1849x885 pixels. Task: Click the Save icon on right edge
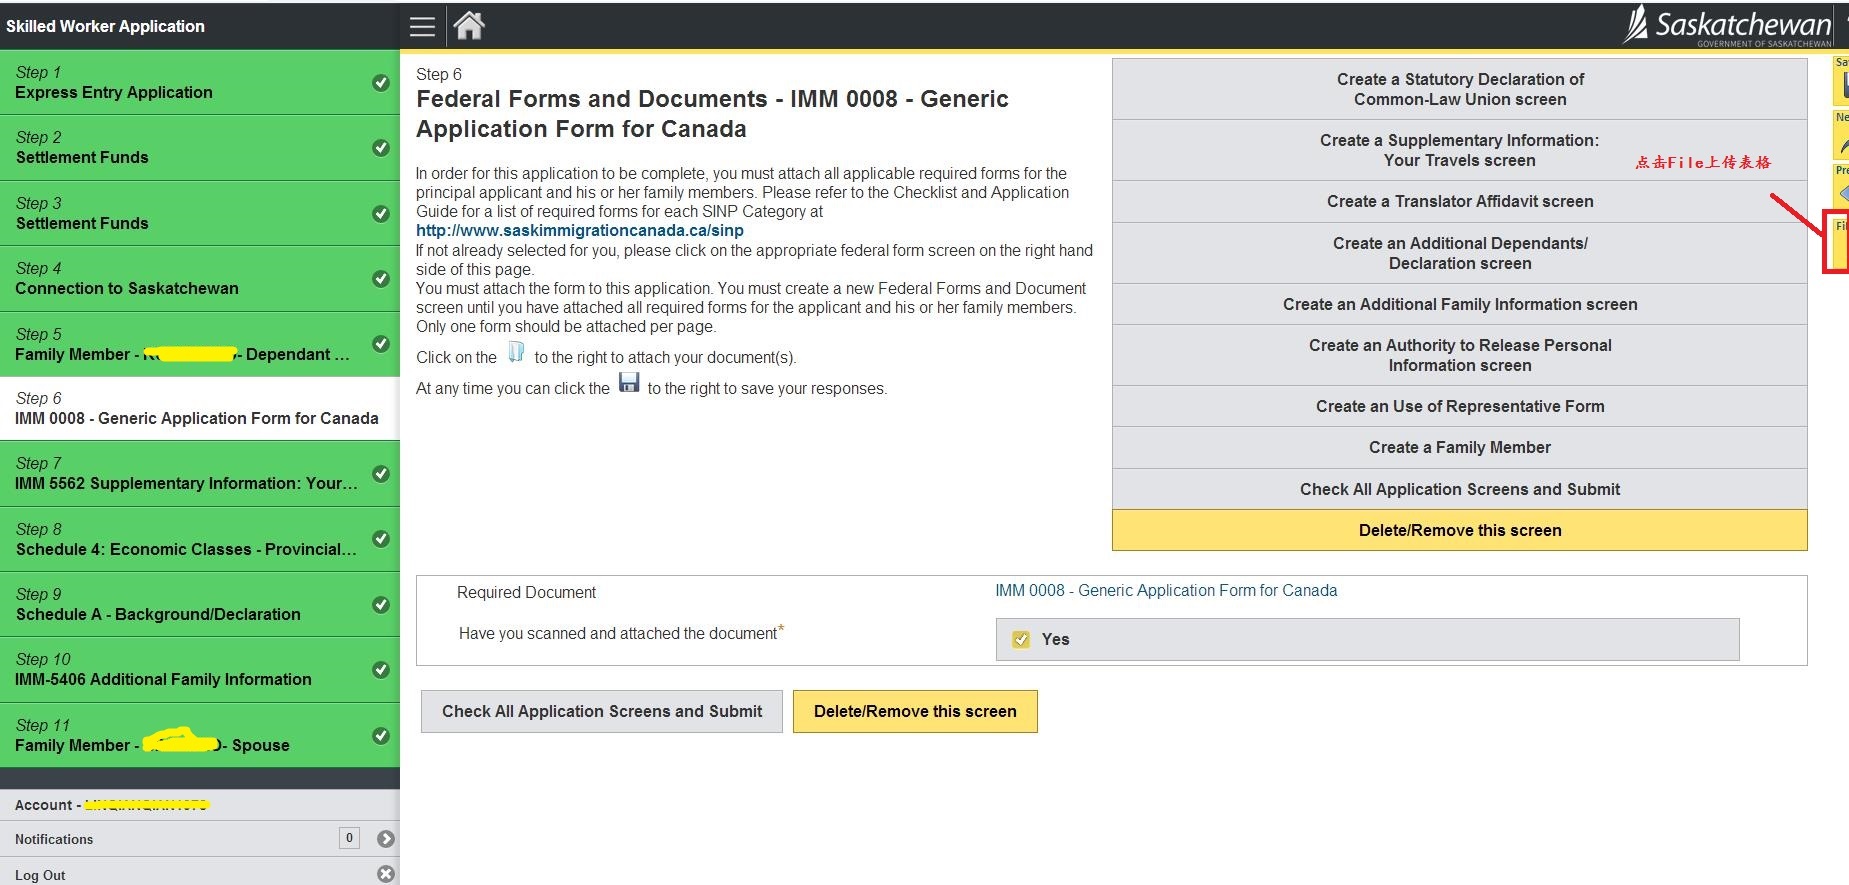pos(1841,83)
